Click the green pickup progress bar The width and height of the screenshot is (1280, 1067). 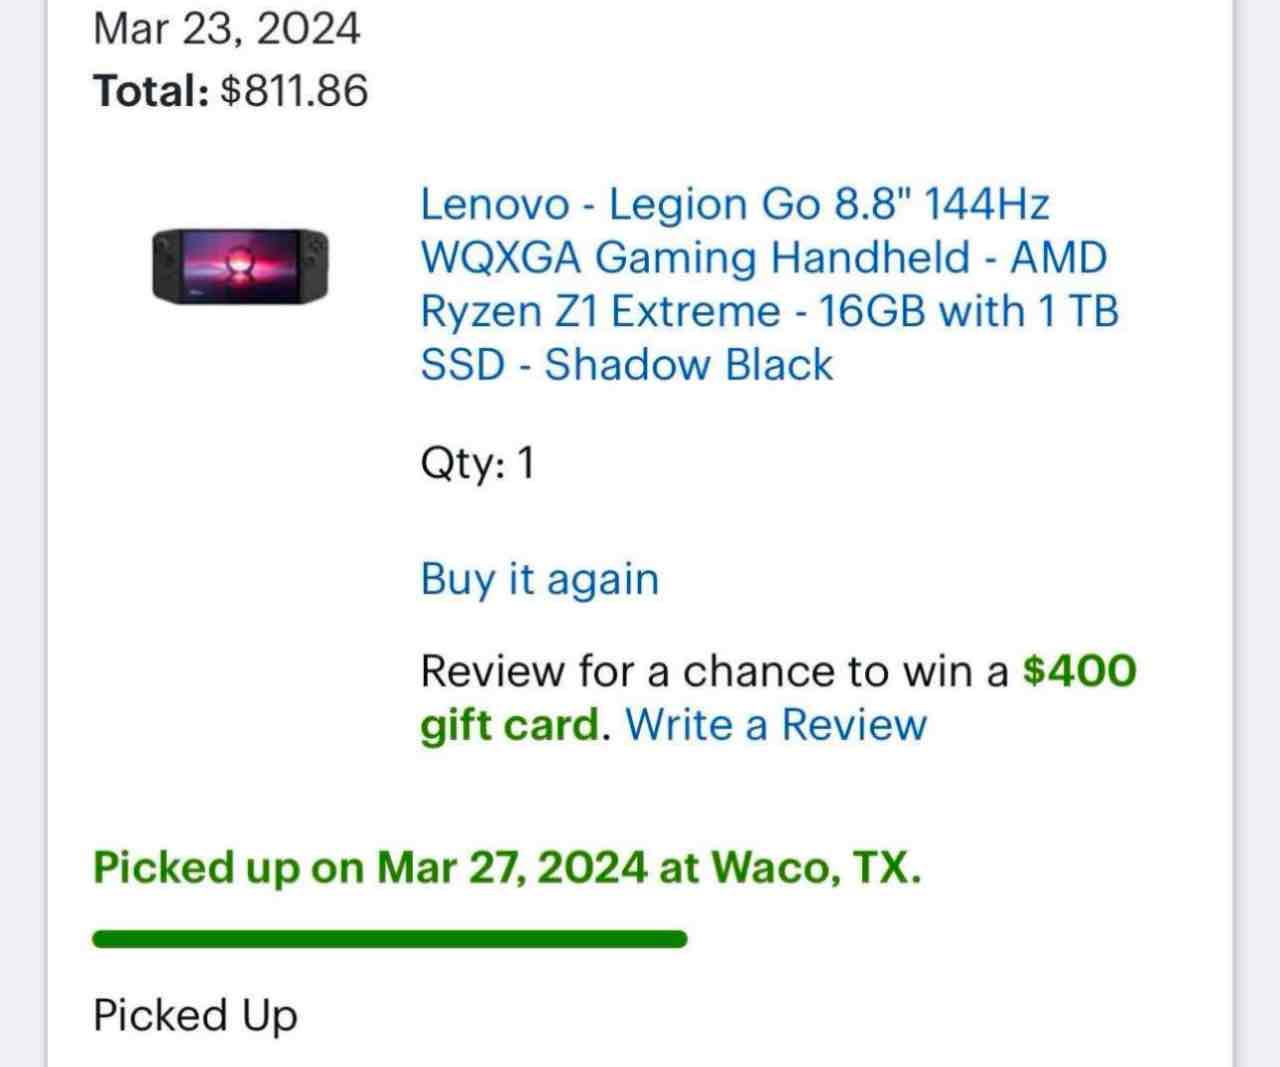(x=390, y=939)
